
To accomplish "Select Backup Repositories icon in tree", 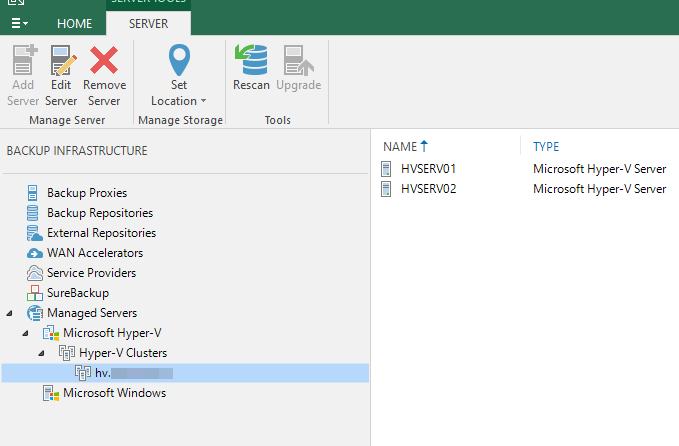I will [32, 213].
